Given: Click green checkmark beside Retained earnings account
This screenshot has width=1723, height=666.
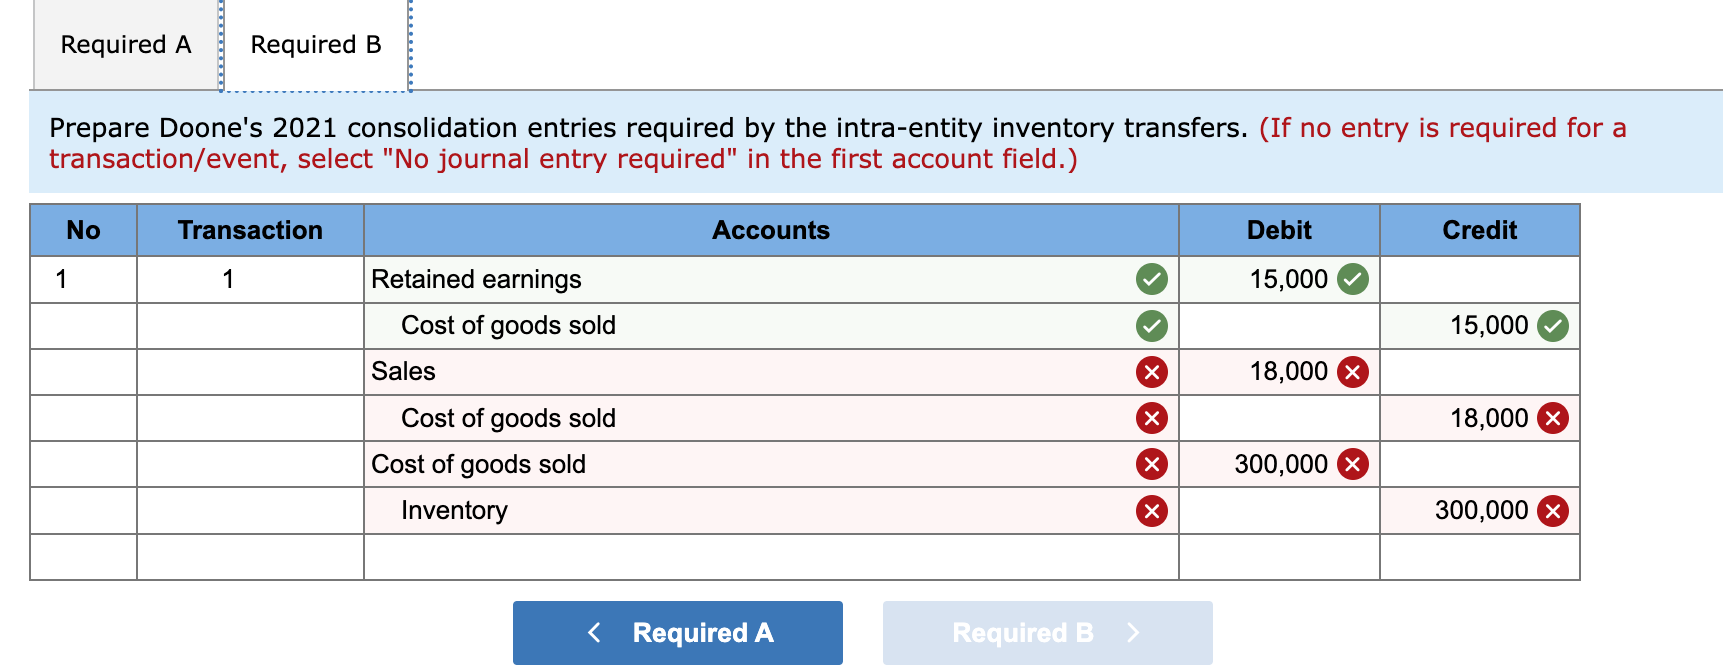Looking at the screenshot, I should pos(1151,279).
